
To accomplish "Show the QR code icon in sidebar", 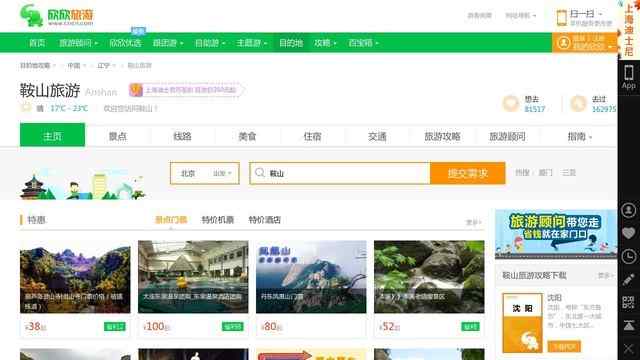I will pos(629,302).
